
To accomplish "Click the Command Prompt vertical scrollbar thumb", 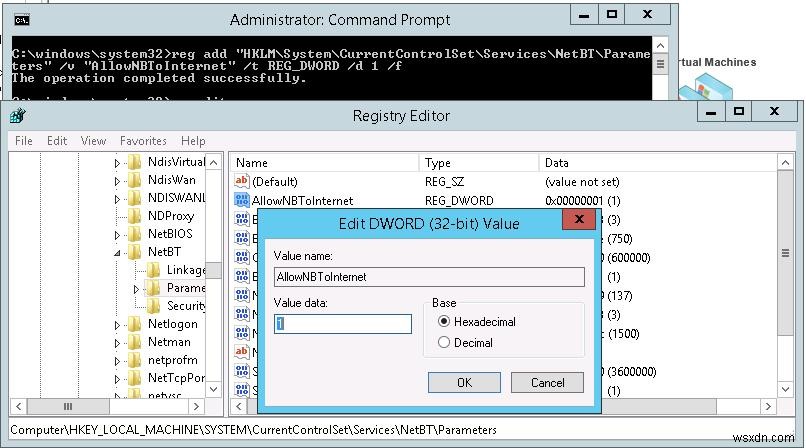I will (660, 64).
